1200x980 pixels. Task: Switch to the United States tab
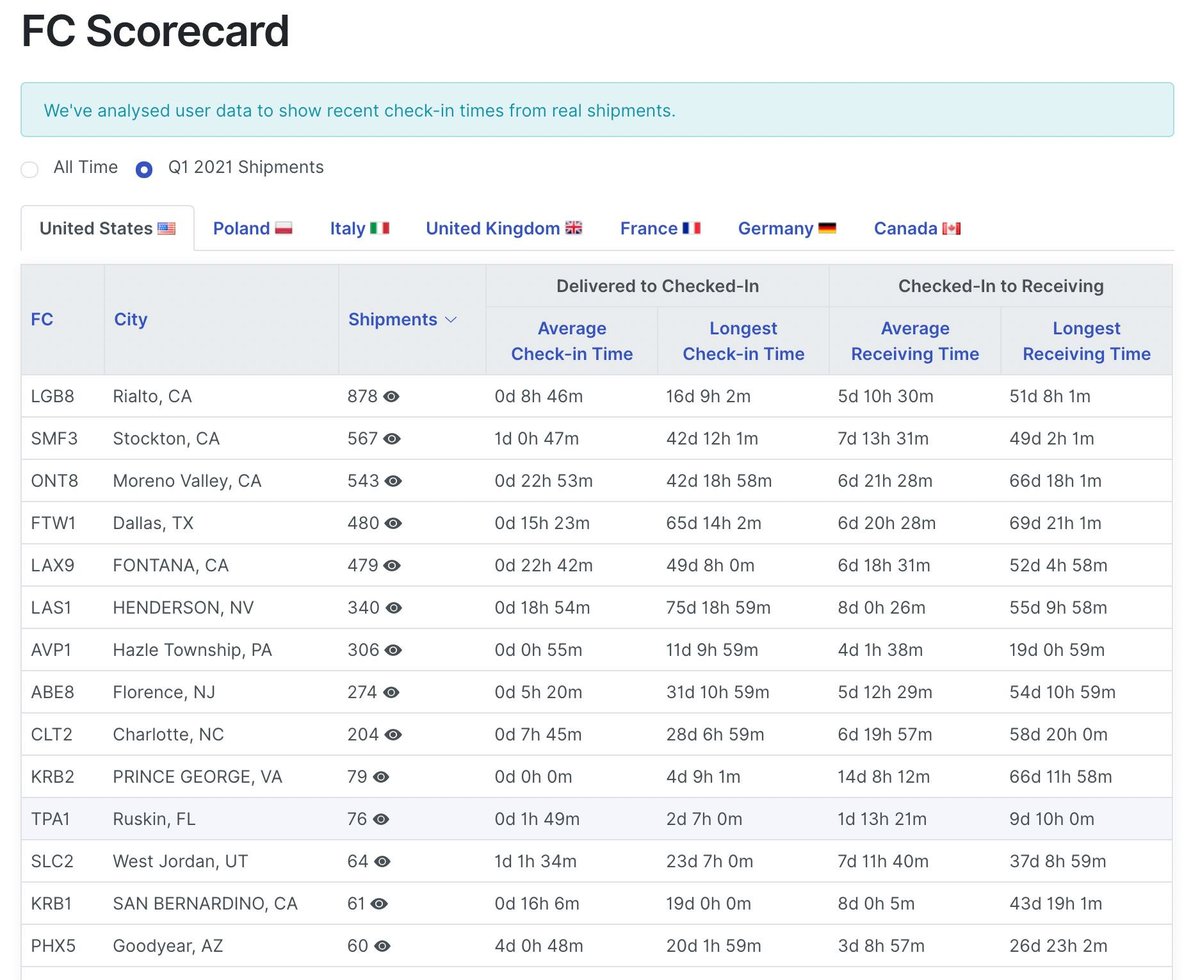(x=107, y=228)
